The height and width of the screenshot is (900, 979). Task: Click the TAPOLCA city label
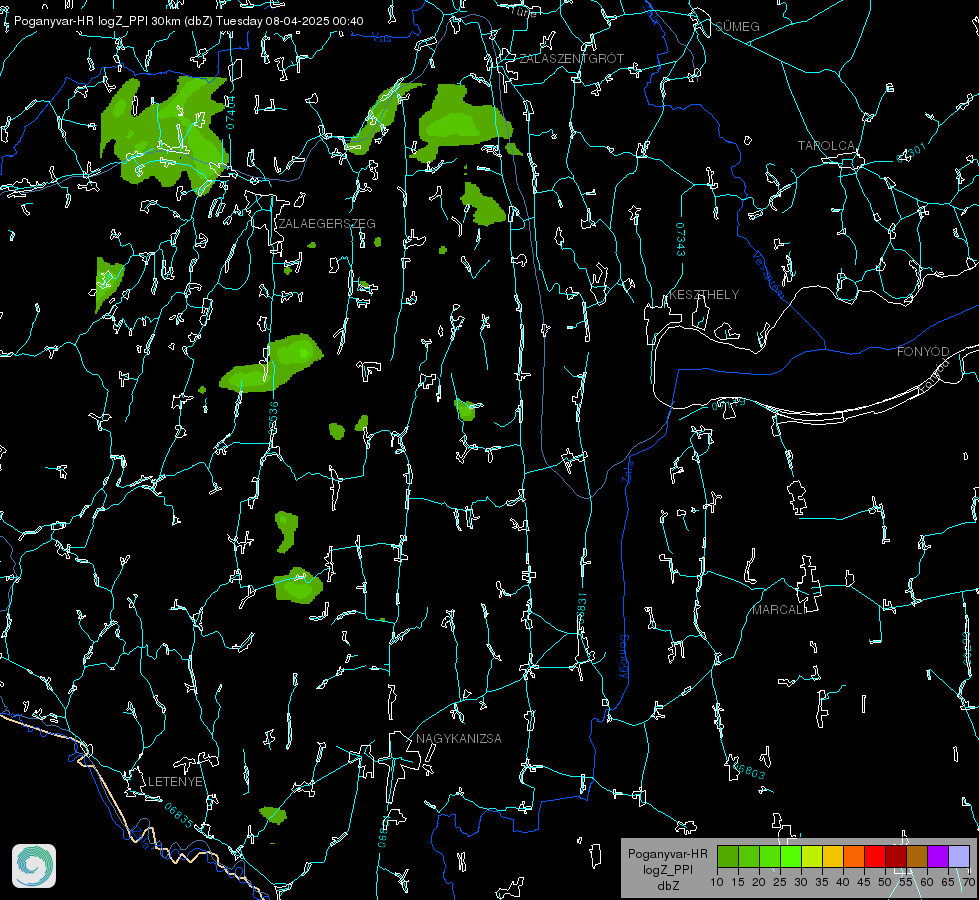click(826, 146)
